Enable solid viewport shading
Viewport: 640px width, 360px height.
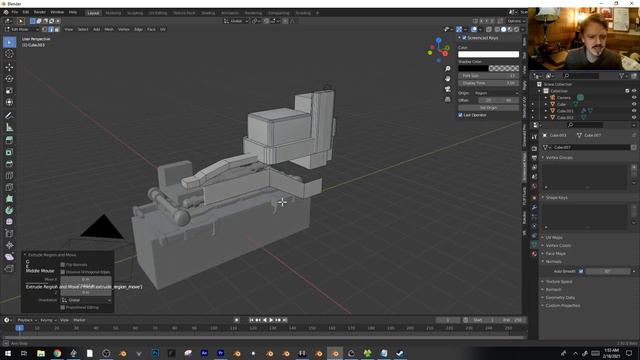(x=504, y=29)
